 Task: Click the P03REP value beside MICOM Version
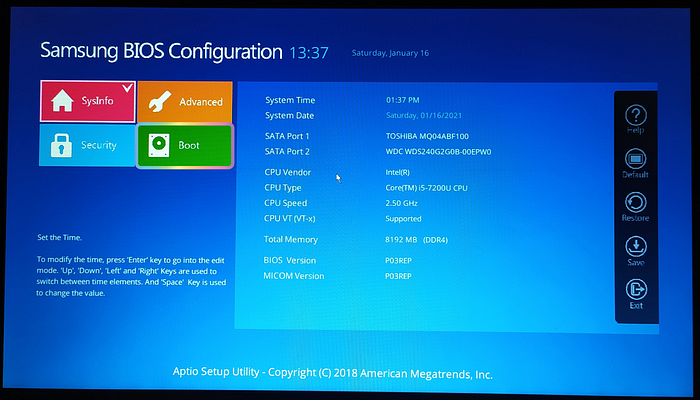click(398, 276)
